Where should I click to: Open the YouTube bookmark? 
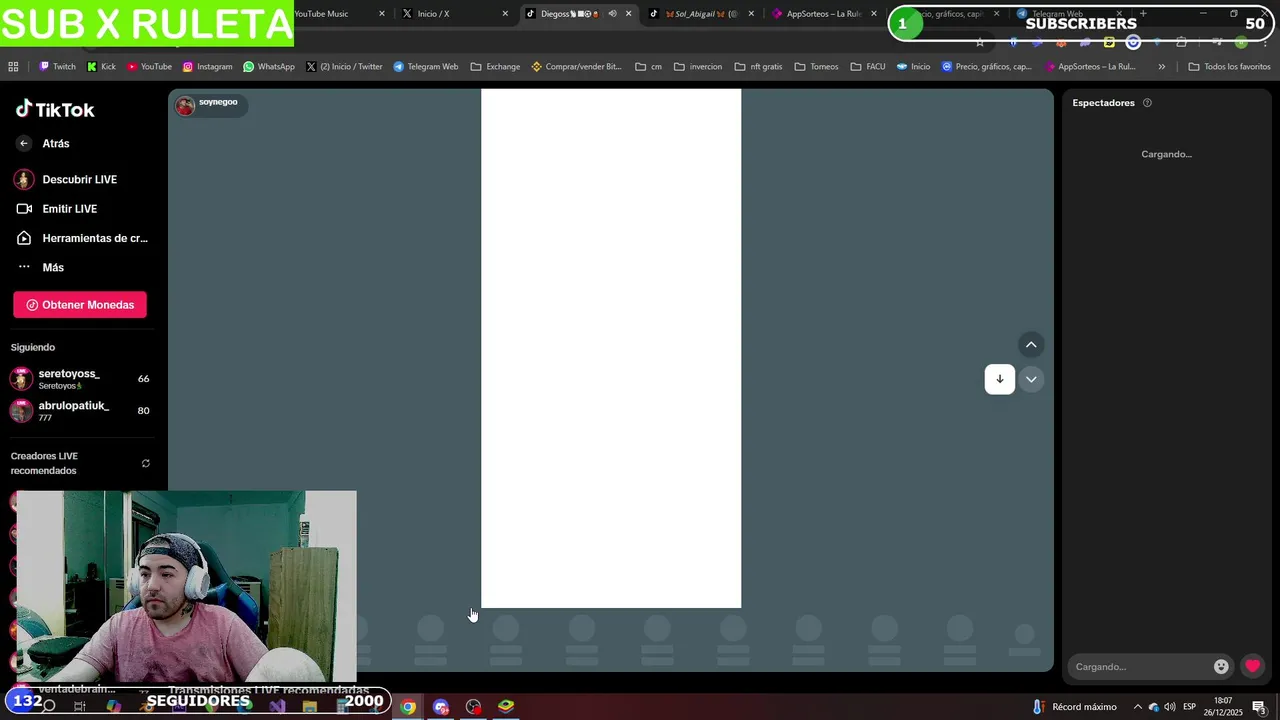coord(149,67)
